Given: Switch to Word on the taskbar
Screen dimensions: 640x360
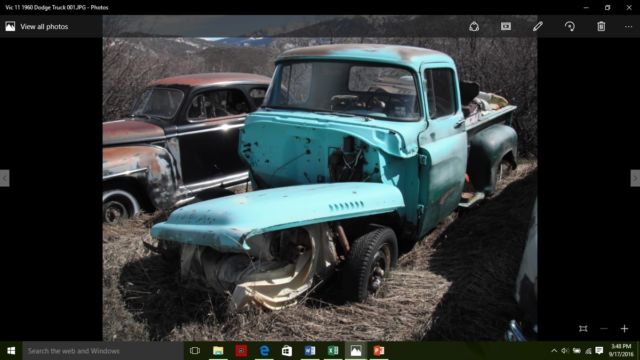Looking at the screenshot, I should pyautogui.click(x=310, y=351).
